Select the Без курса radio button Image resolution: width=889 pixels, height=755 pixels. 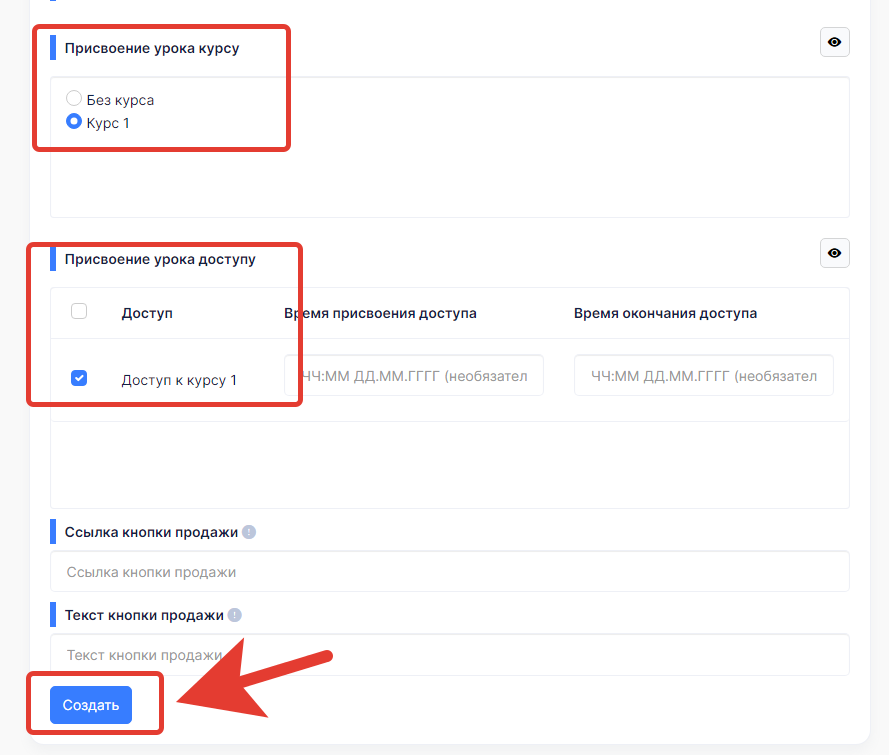click(x=74, y=98)
